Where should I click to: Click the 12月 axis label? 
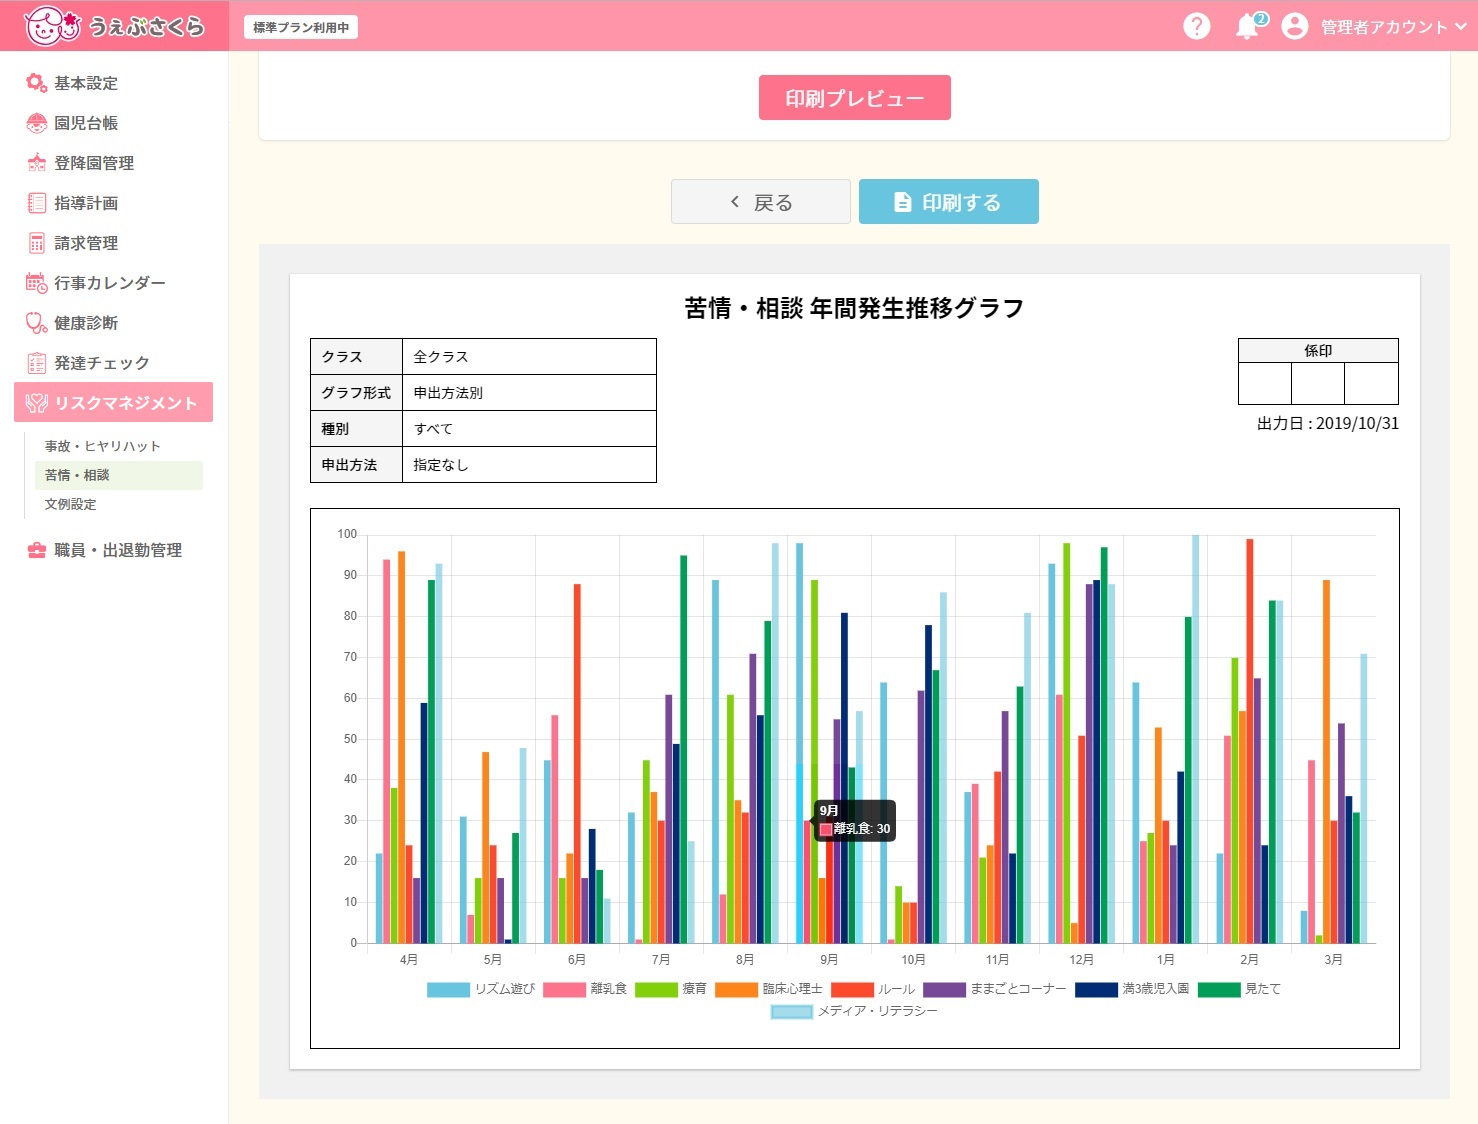click(x=1081, y=960)
